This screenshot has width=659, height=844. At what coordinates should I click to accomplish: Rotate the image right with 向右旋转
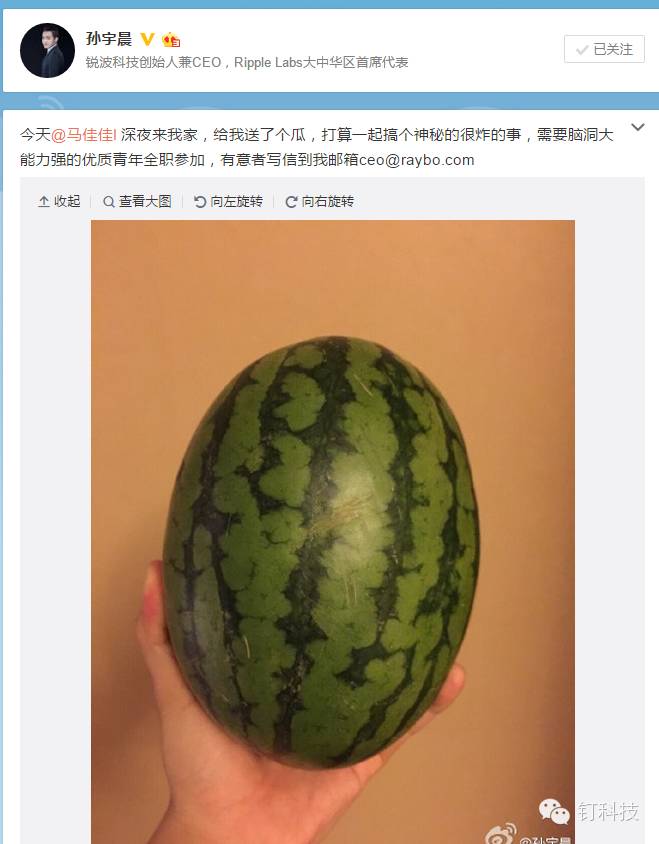pyautogui.click(x=319, y=201)
